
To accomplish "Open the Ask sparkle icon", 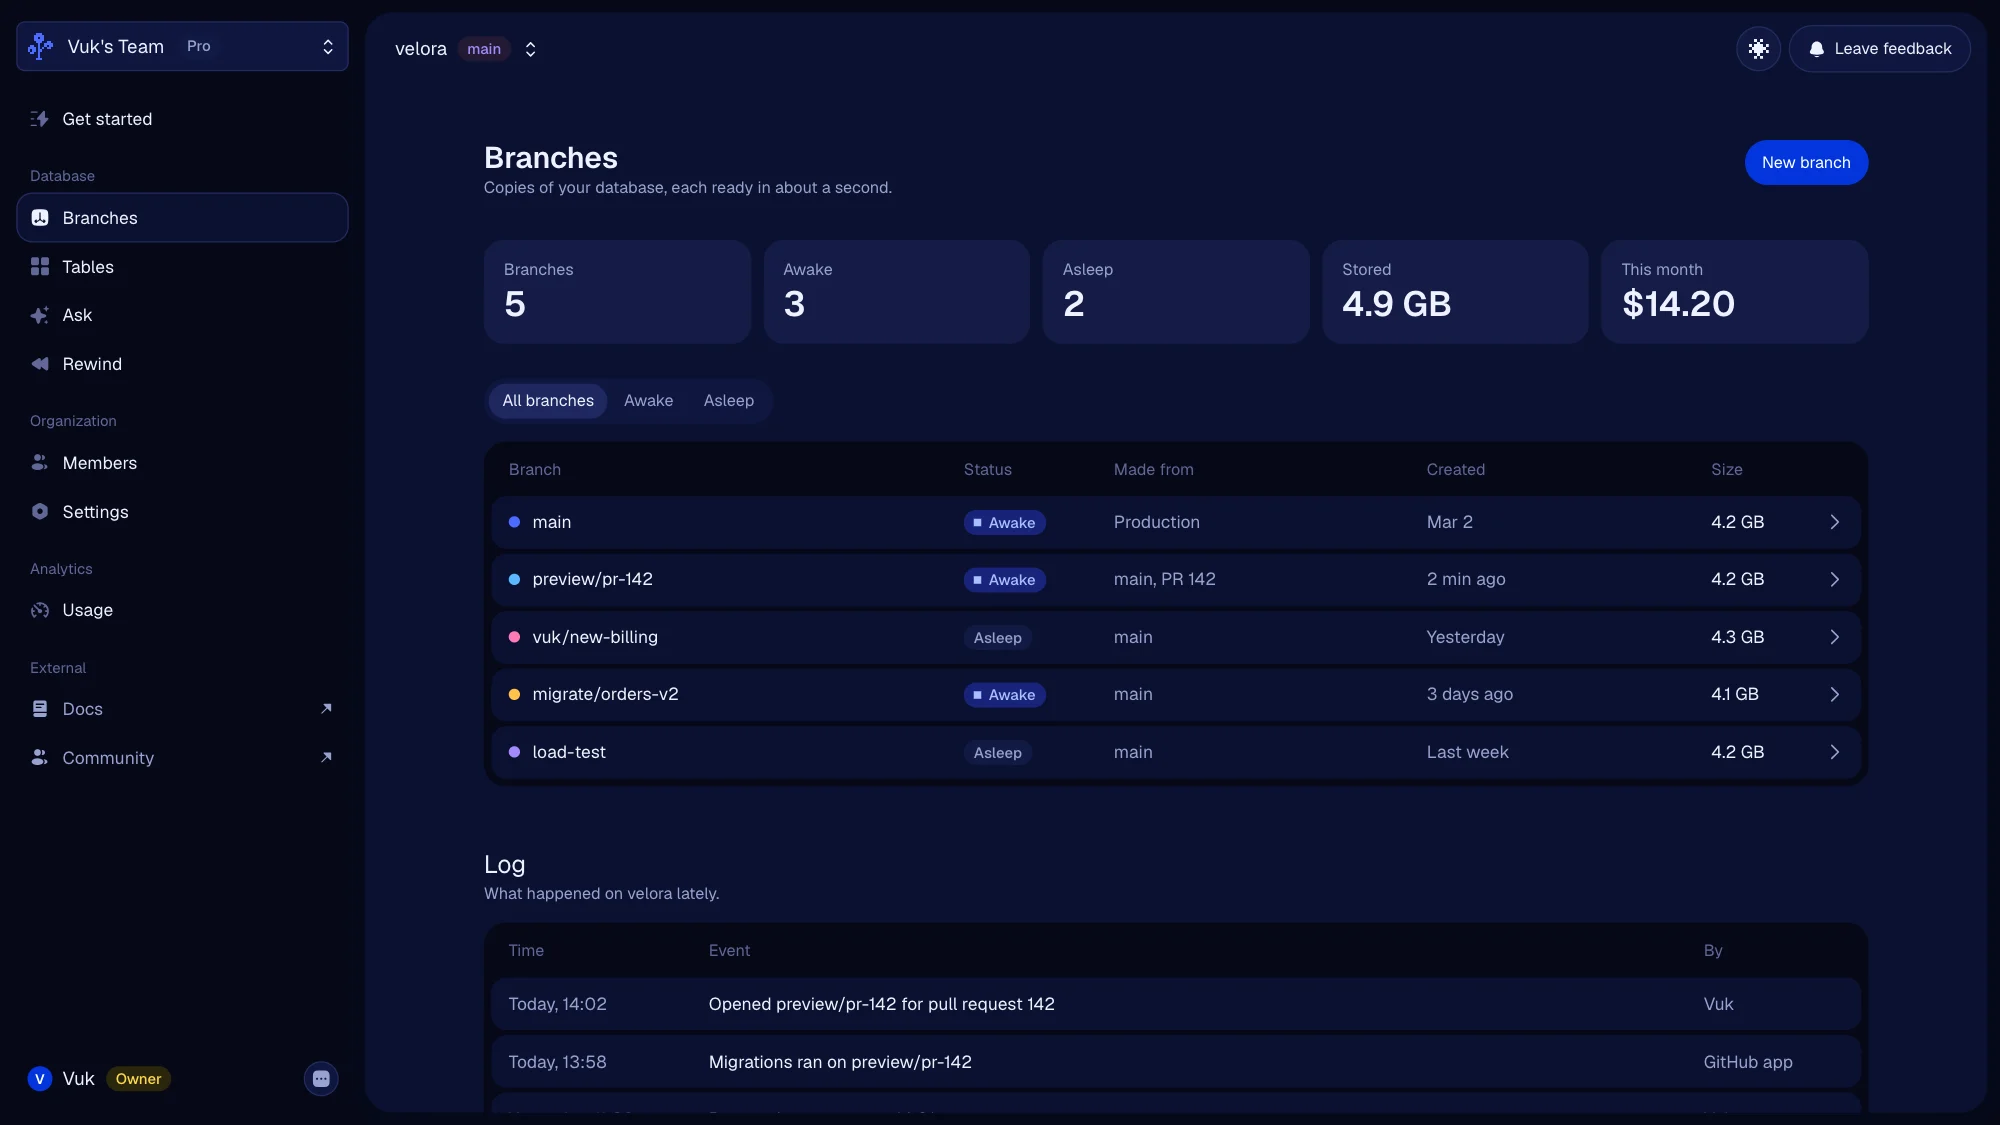I will click(x=40, y=315).
